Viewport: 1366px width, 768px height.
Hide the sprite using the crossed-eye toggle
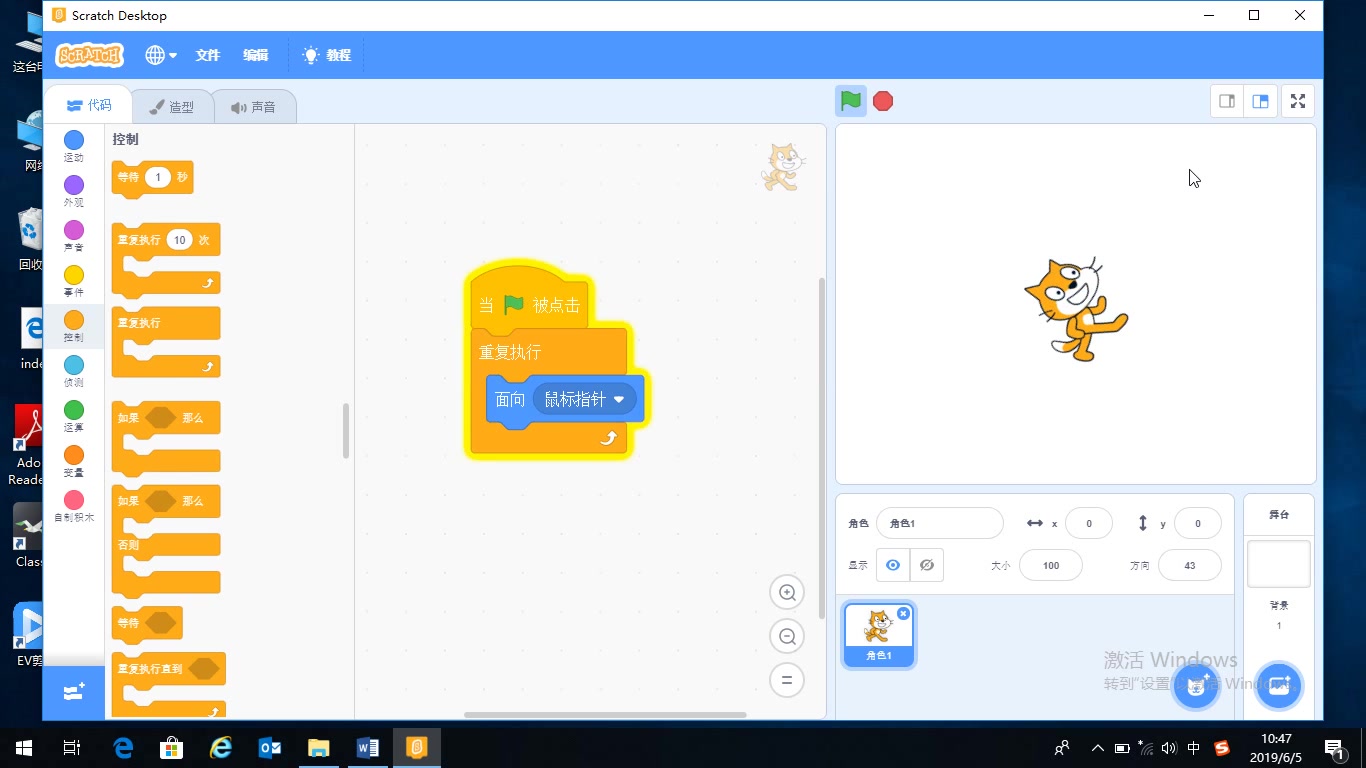click(x=926, y=564)
